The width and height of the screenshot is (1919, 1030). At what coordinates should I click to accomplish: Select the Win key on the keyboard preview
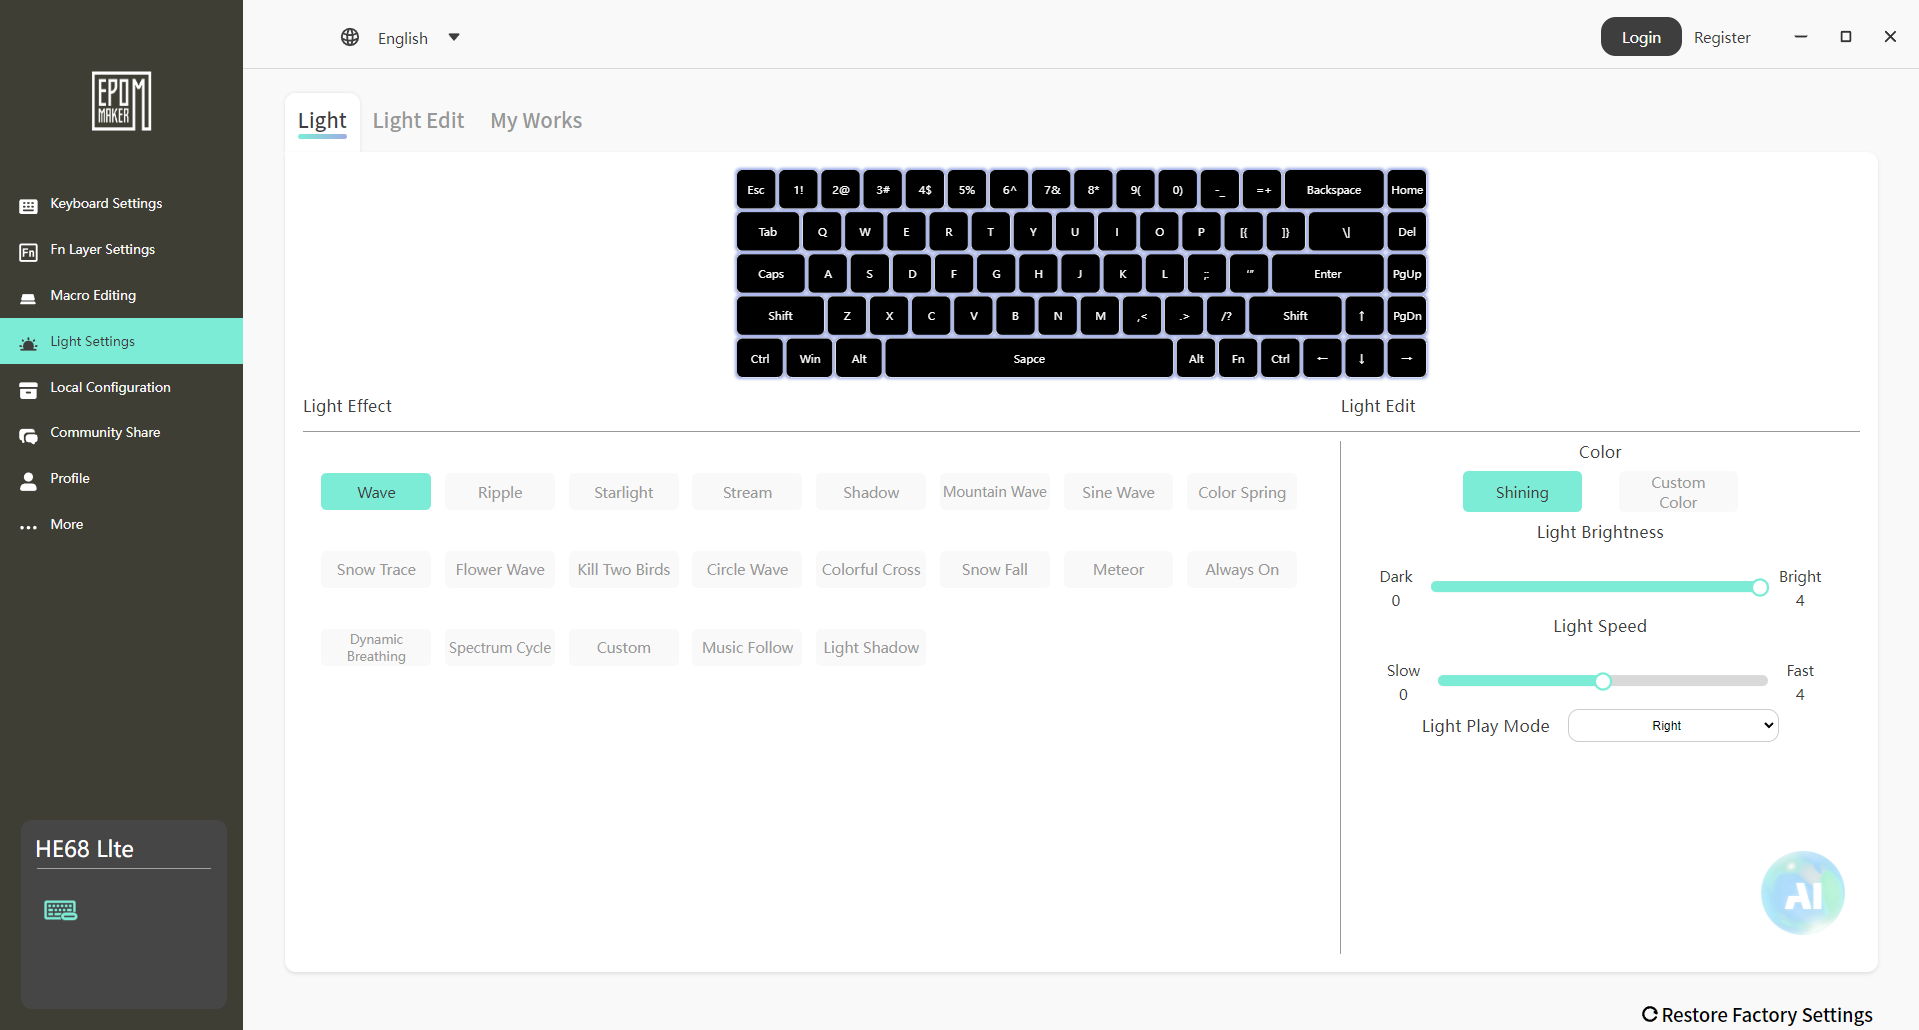(x=810, y=358)
